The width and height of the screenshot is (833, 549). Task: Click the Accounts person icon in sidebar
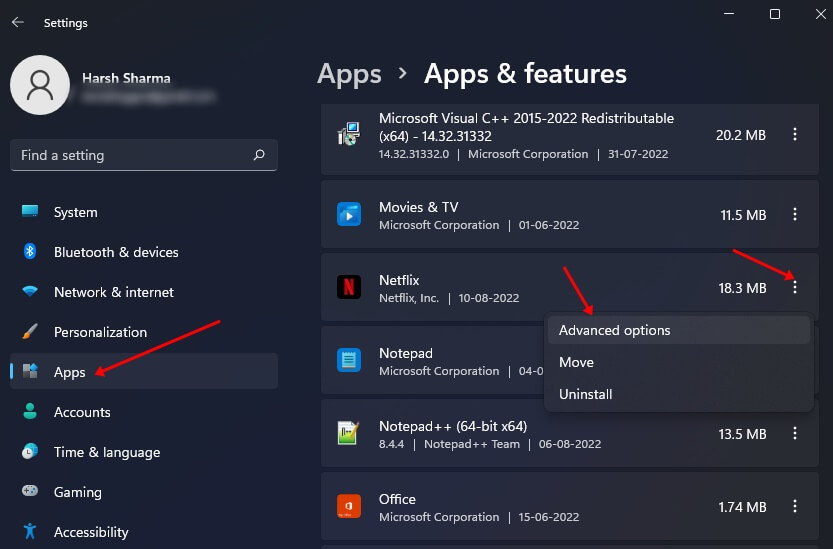[x=30, y=411]
